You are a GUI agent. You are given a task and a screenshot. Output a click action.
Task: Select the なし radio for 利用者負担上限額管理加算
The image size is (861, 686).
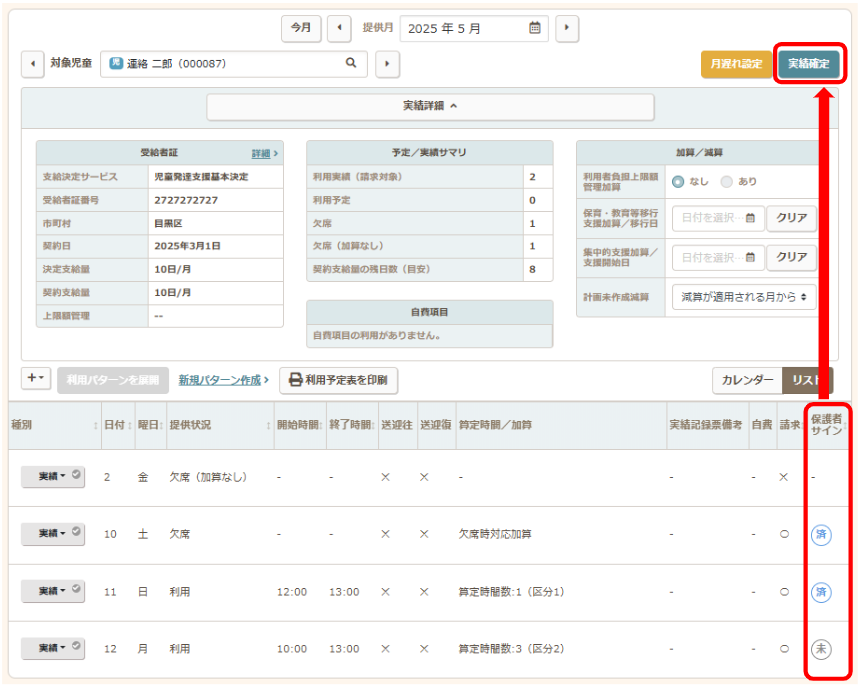tap(678, 181)
